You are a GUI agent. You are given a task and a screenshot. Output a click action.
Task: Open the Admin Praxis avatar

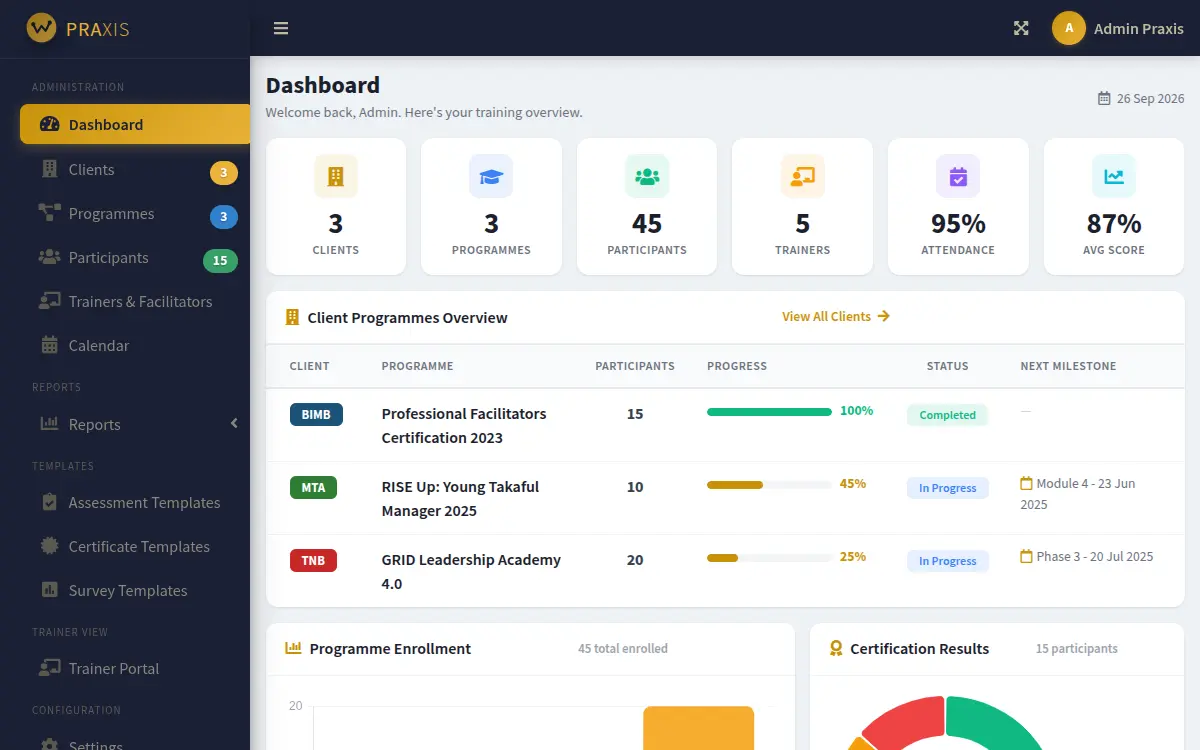click(x=1069, y=28)
